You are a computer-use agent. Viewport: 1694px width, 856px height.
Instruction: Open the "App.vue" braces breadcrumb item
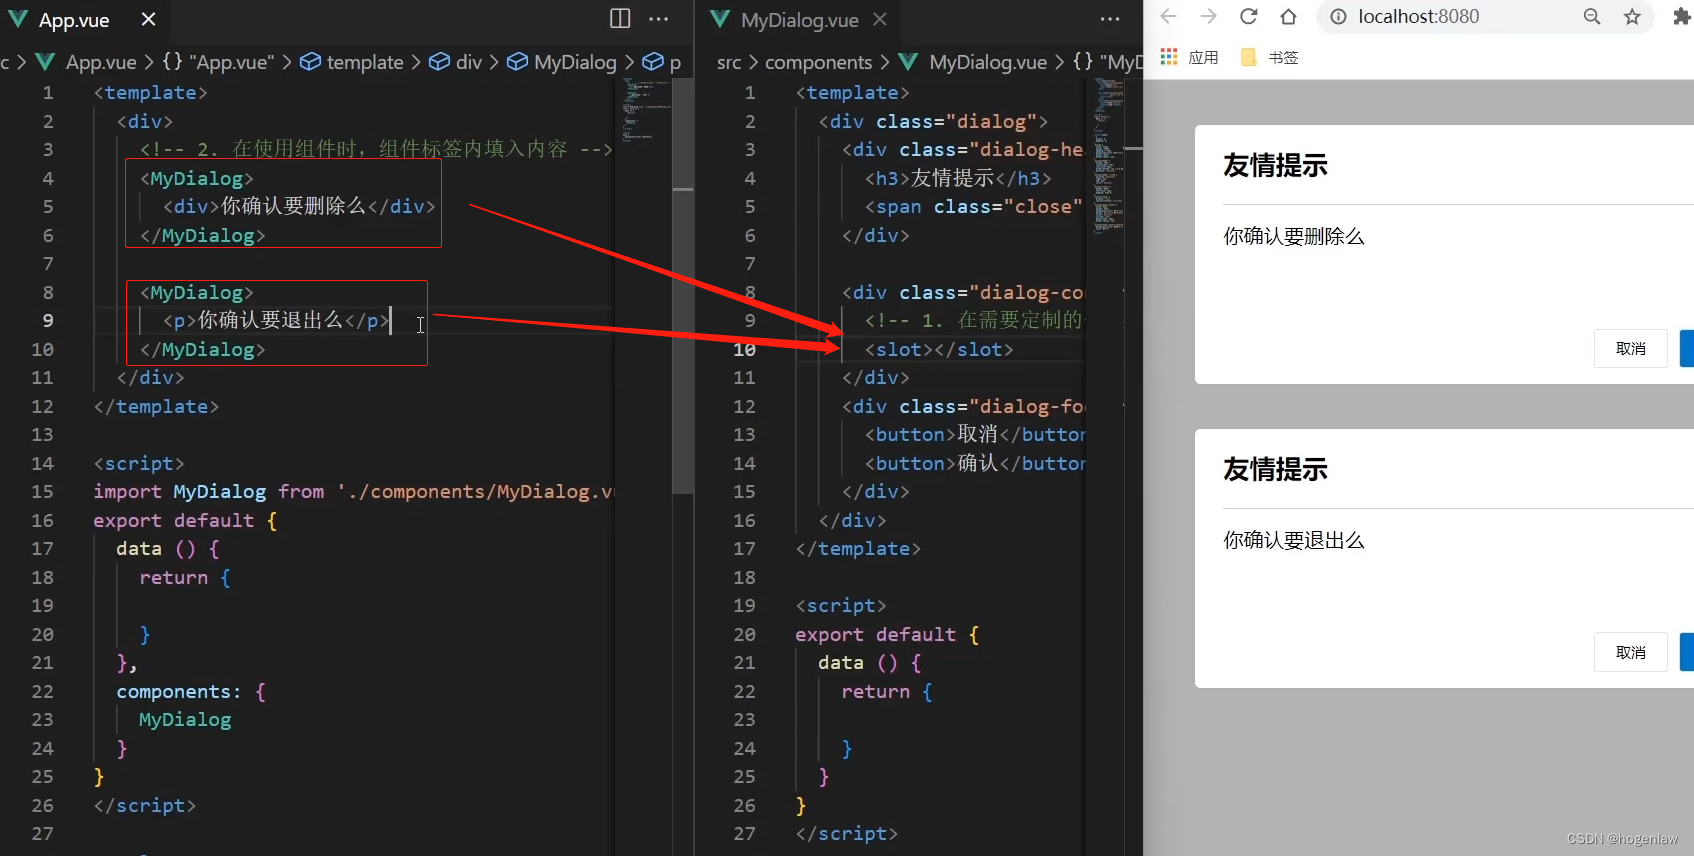(218, 62)
